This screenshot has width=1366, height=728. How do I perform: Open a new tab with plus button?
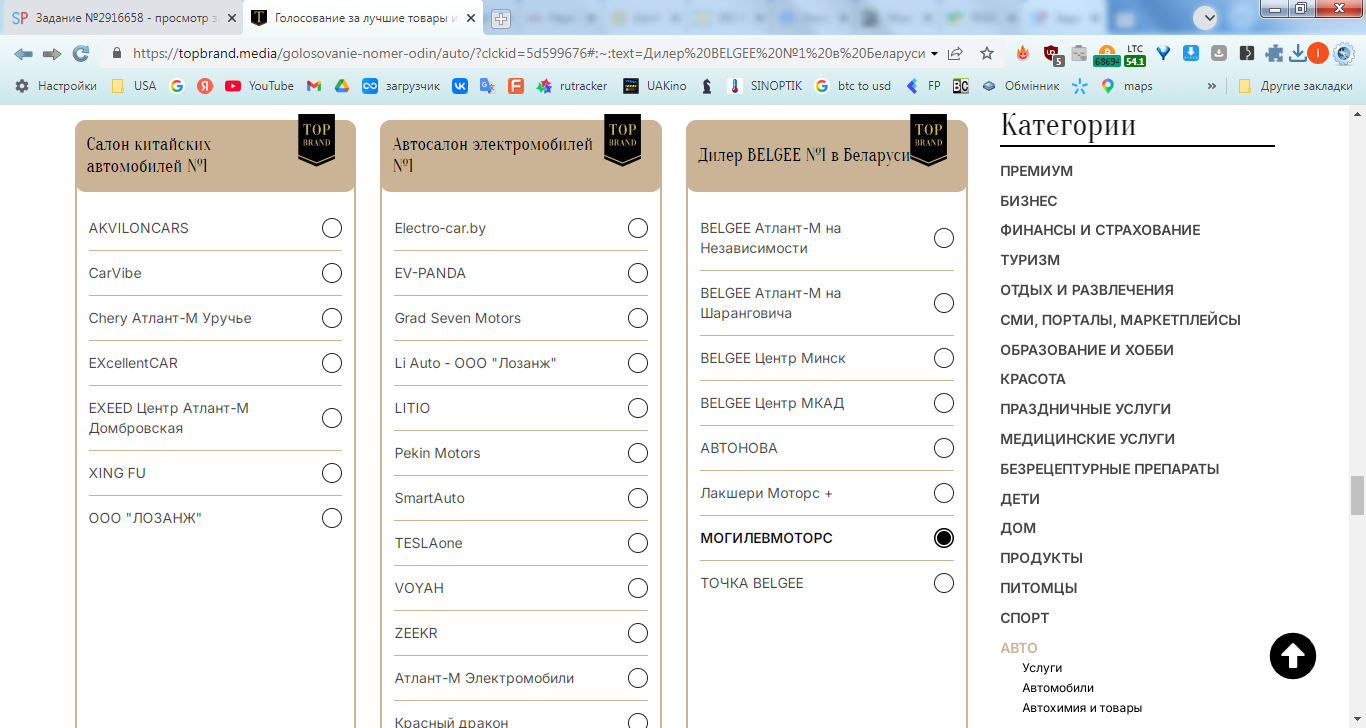(501, 18)
